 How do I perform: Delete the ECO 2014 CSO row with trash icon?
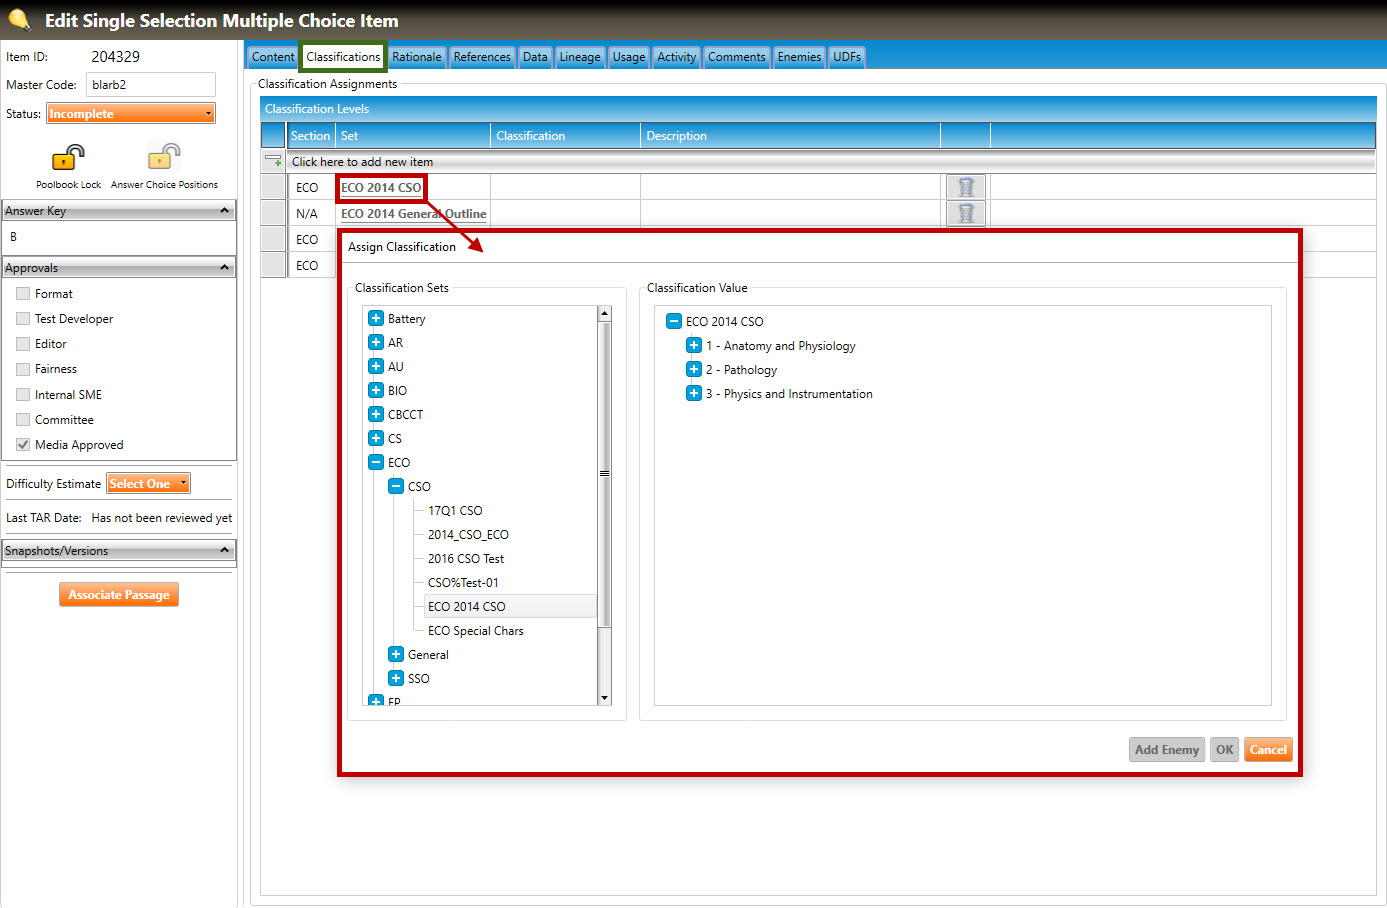pyautogui.click(x=965, y=187)
